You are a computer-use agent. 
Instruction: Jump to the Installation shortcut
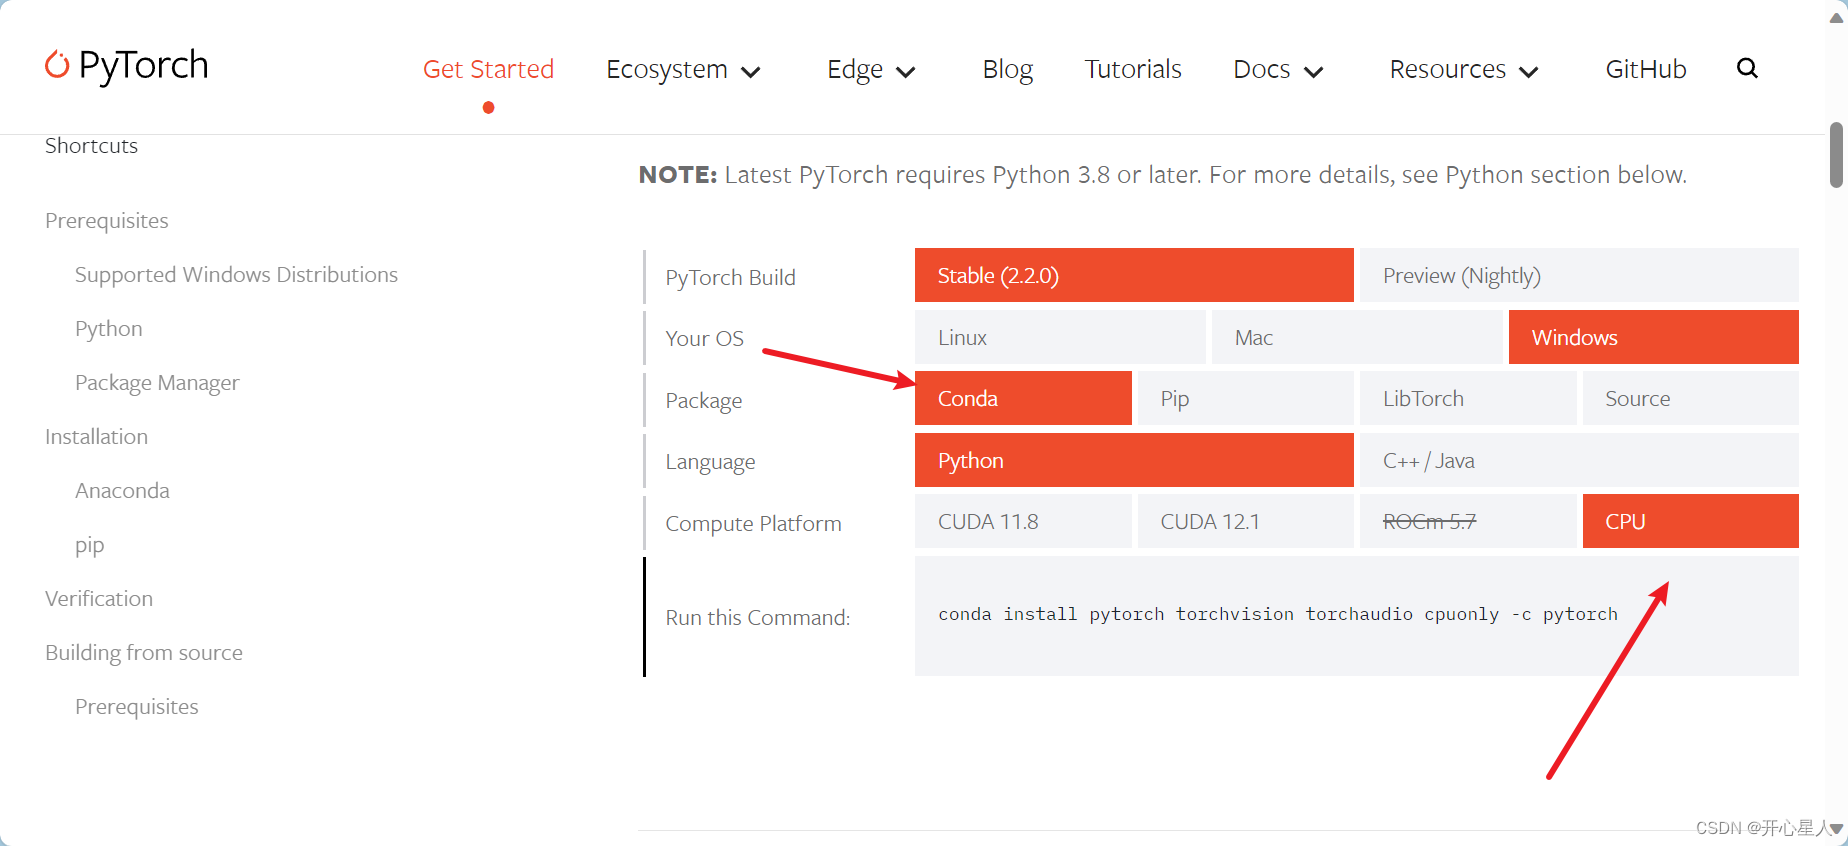pyautogui.click(x=96, y=436)
